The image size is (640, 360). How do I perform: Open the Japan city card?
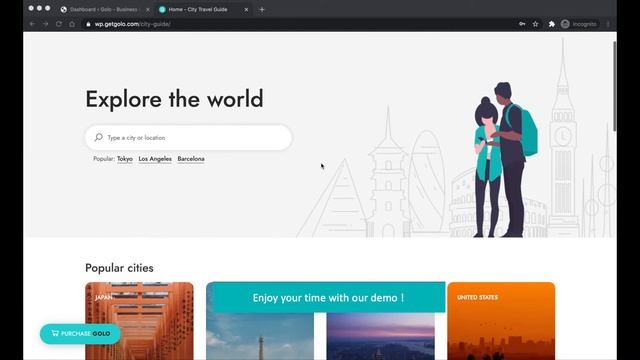pos(139,321)
